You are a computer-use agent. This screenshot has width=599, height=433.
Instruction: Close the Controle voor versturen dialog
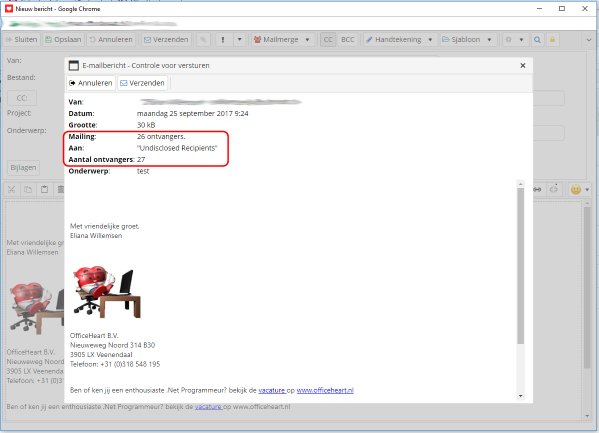point(523,66)
